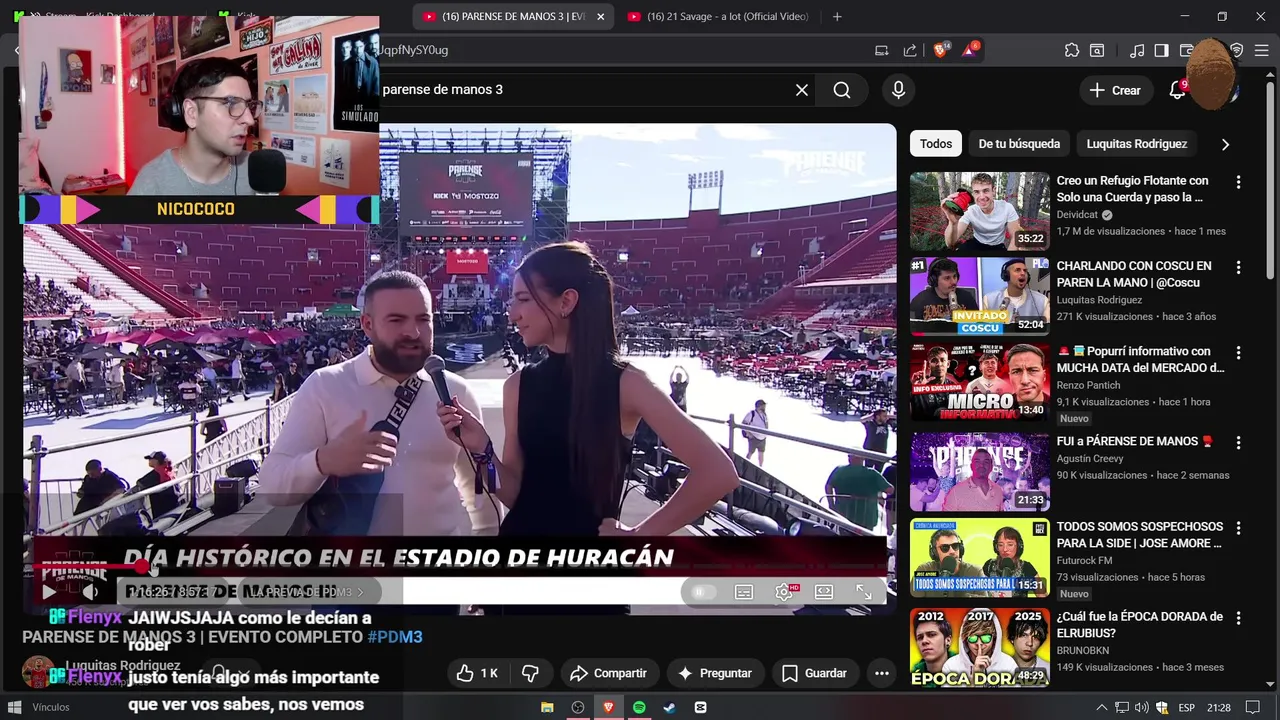Open the Steam icon in the taskbar
This screenshot has width=1280, height=720.
coord(669,707)
